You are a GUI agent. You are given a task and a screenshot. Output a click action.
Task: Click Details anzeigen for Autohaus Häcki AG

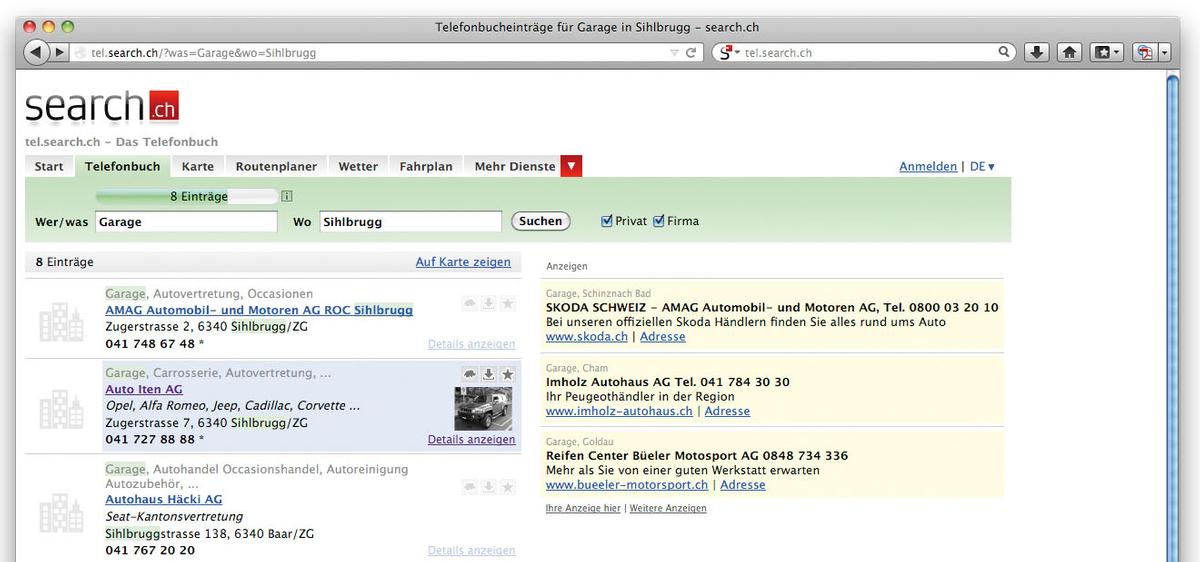[x=471, y=550]
